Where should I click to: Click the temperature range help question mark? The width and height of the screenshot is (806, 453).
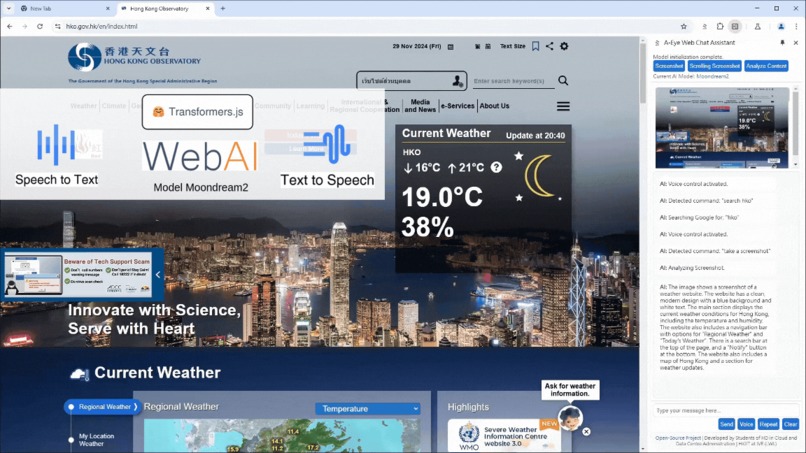click(496, 168)
